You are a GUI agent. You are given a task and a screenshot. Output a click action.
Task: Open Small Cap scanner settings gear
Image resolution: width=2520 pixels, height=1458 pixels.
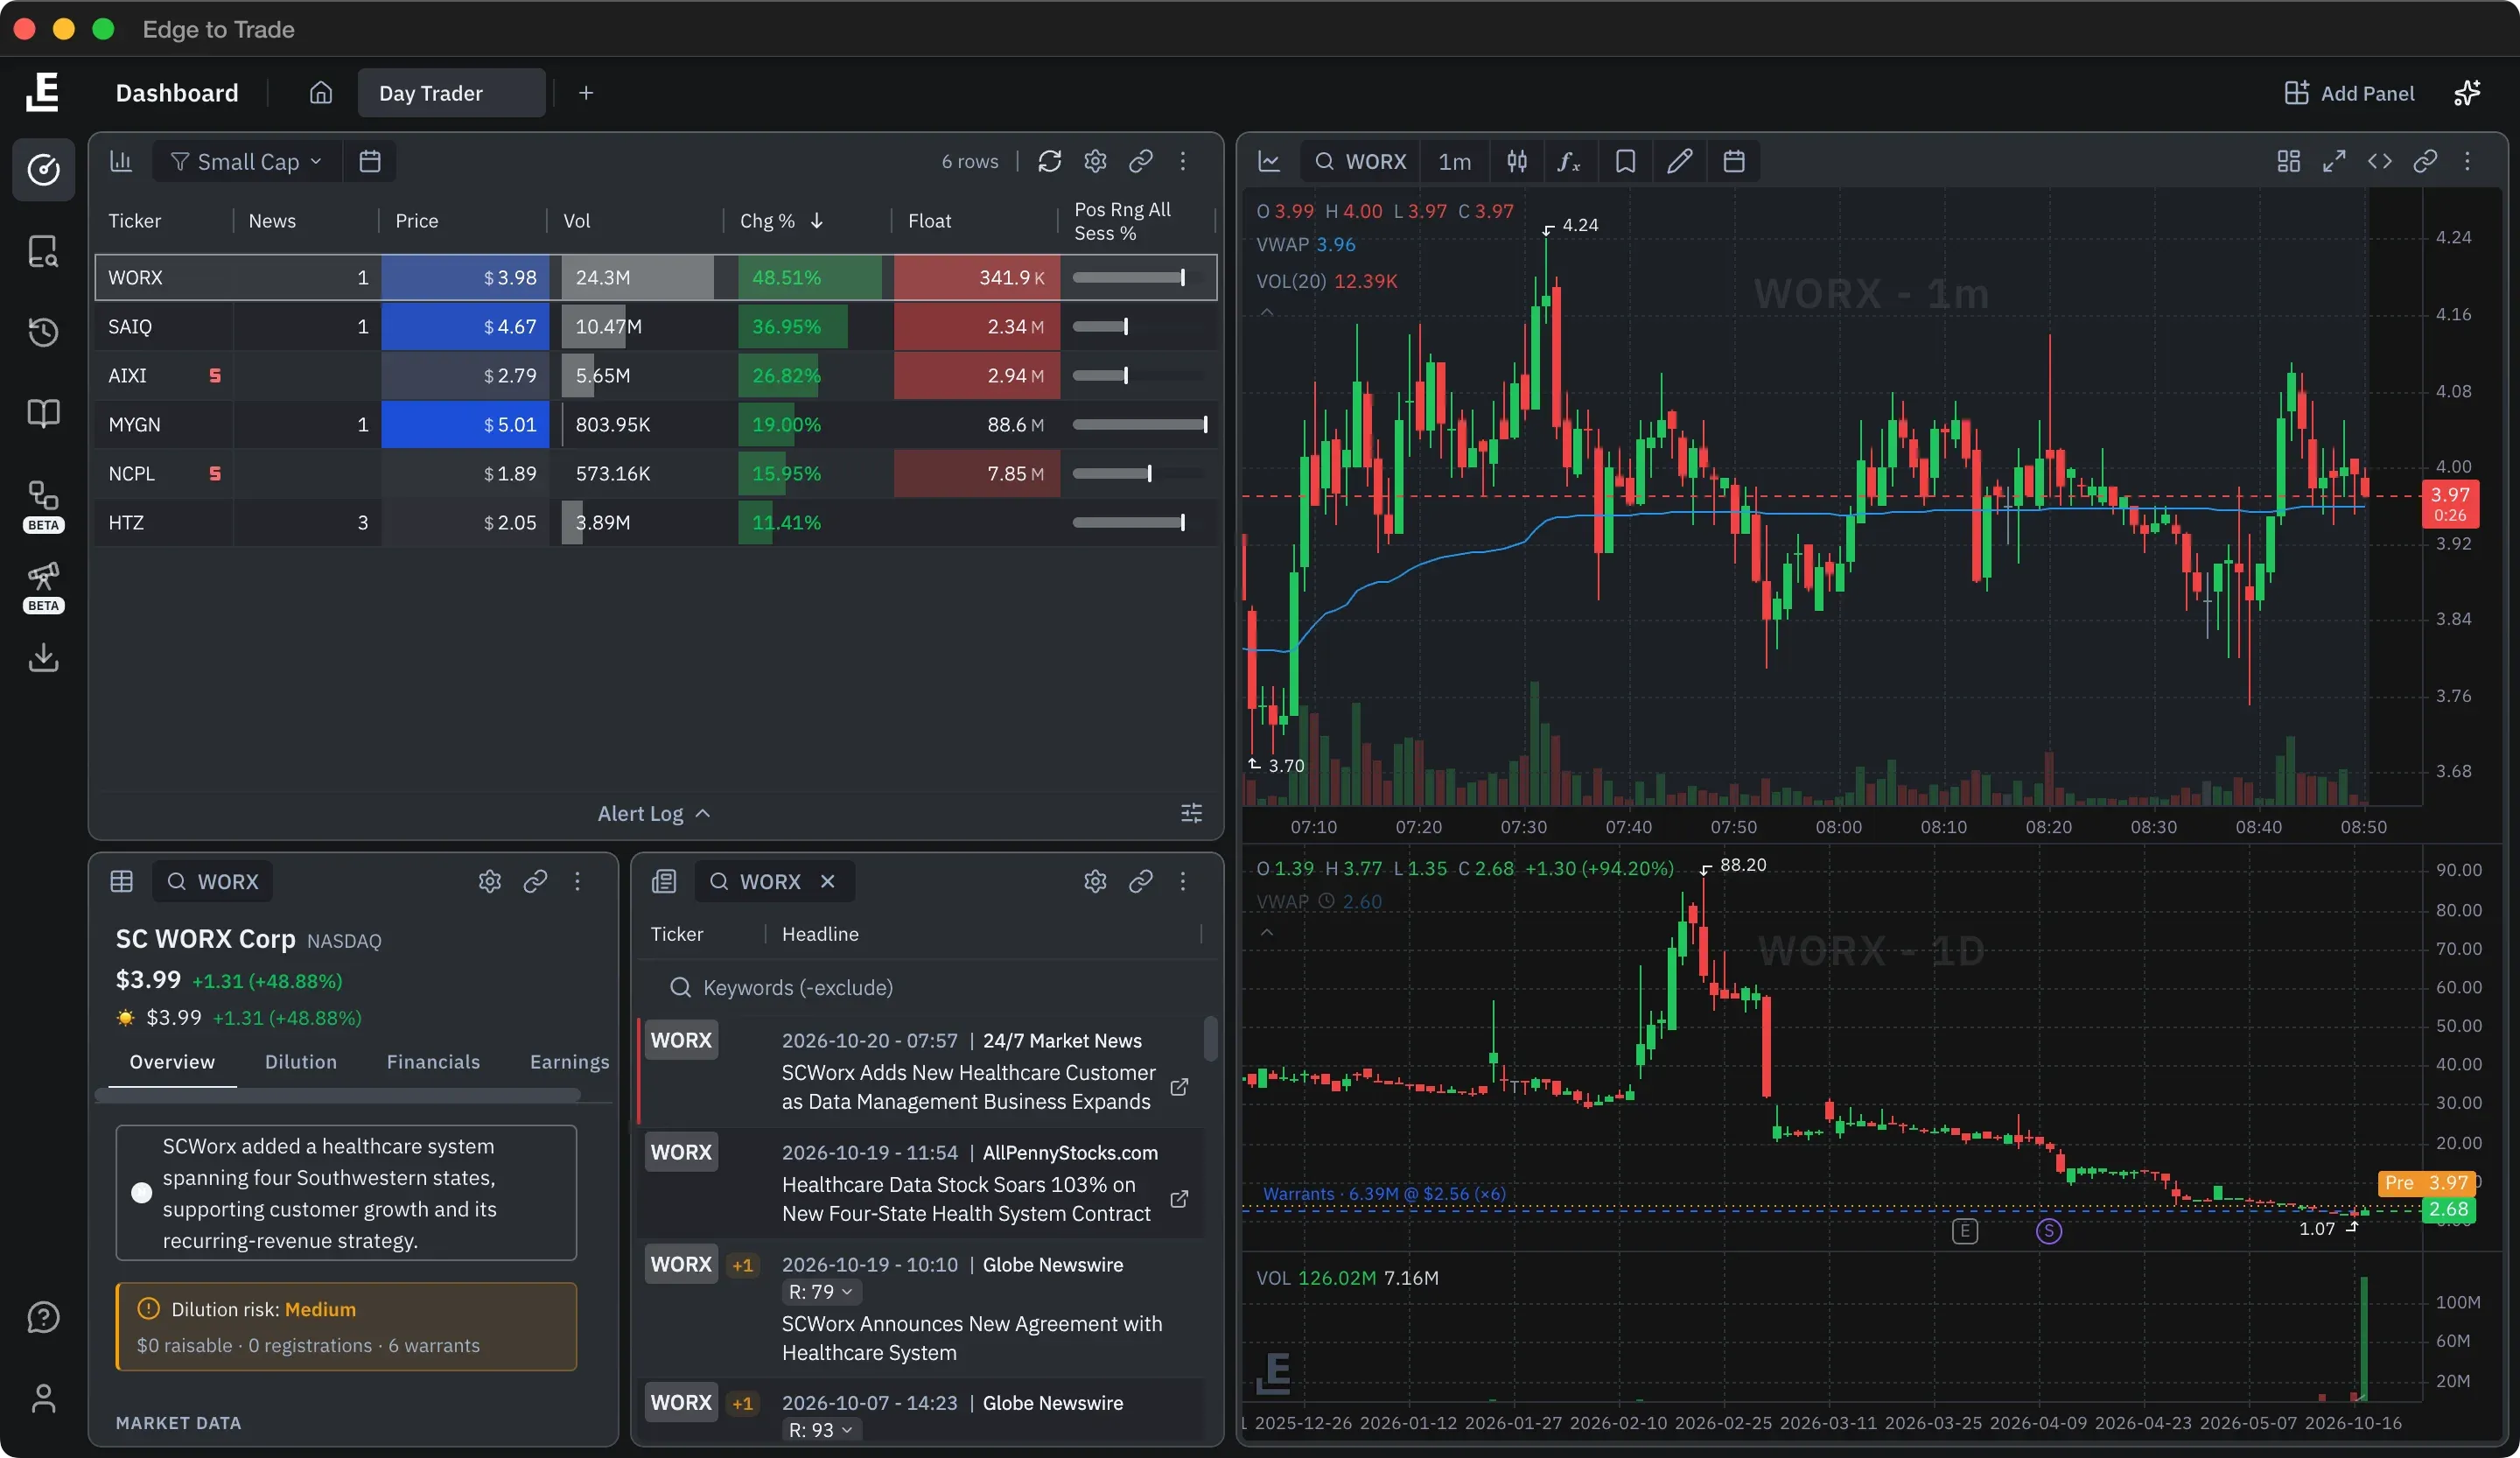(1095, 161)
